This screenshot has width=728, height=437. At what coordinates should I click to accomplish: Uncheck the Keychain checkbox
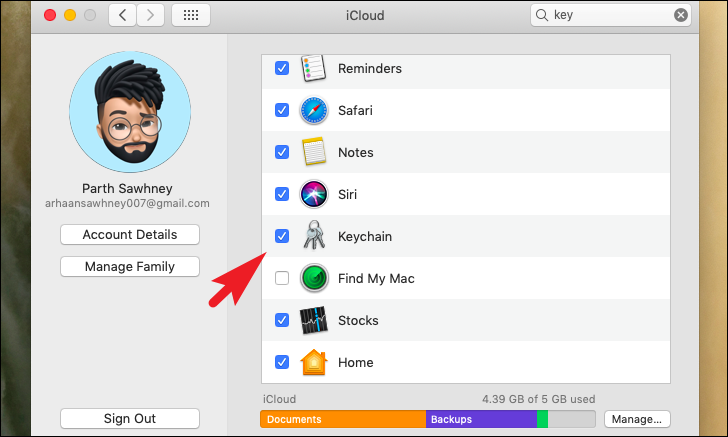[x=282, y=236]
